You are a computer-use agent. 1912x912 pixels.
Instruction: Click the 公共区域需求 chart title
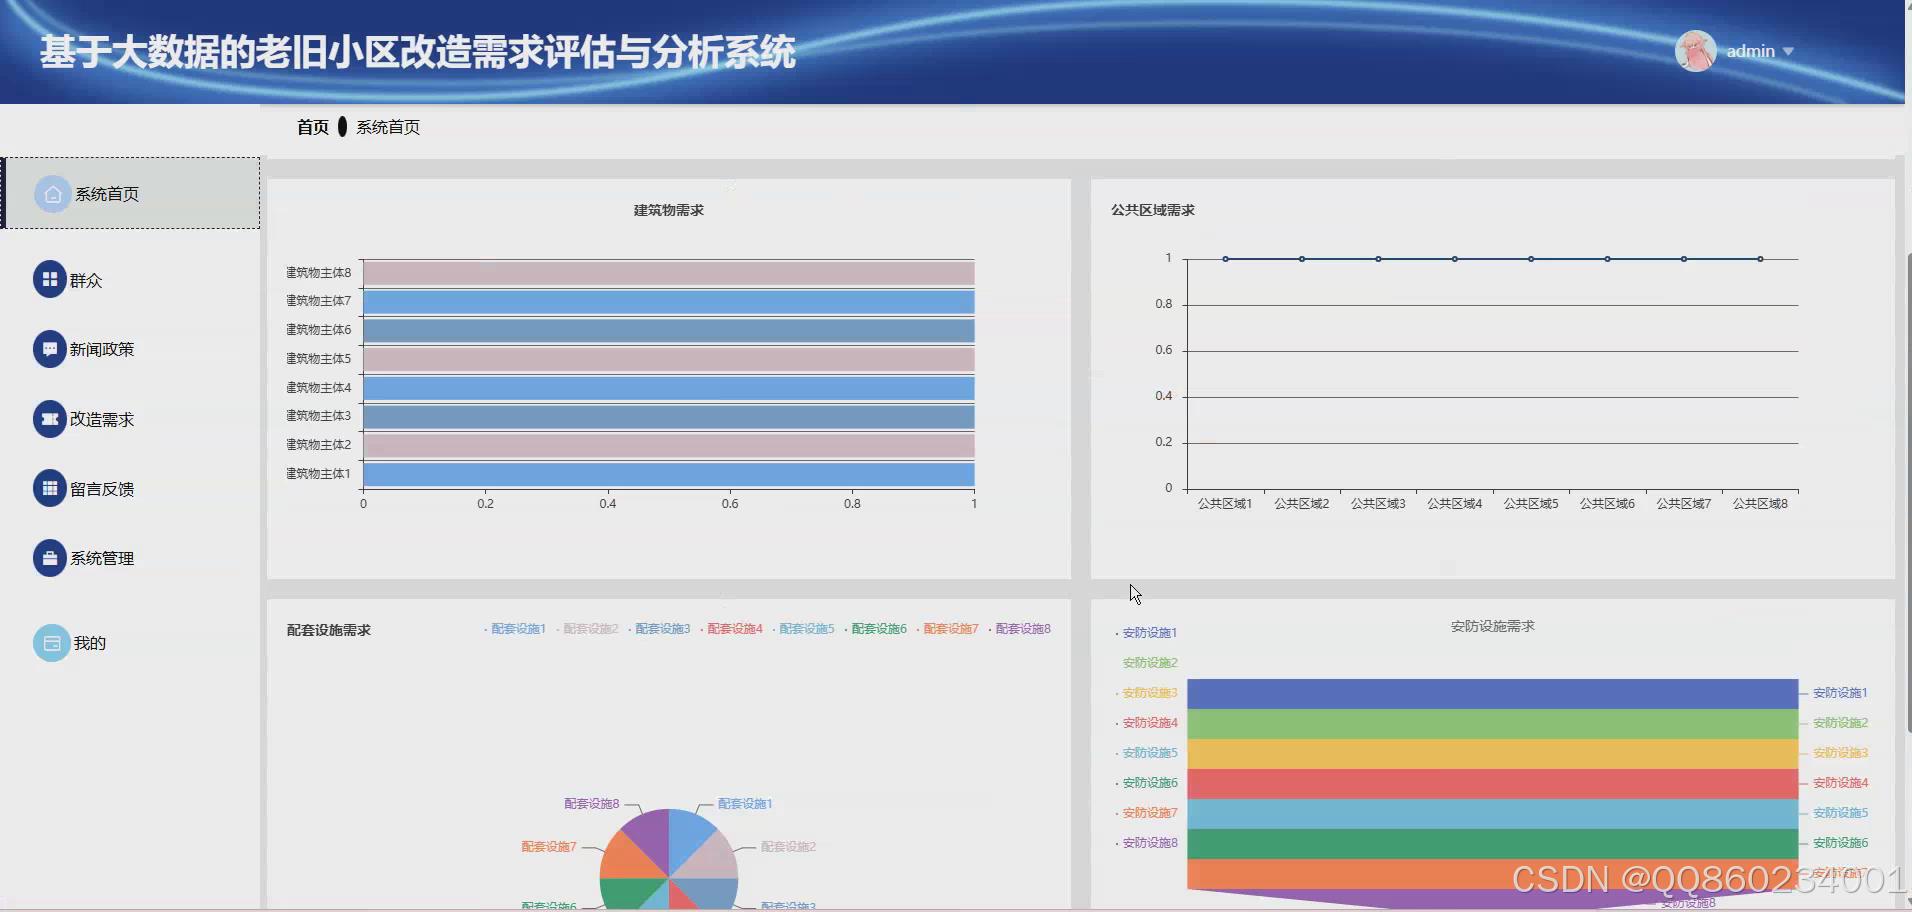point(1153,210)
